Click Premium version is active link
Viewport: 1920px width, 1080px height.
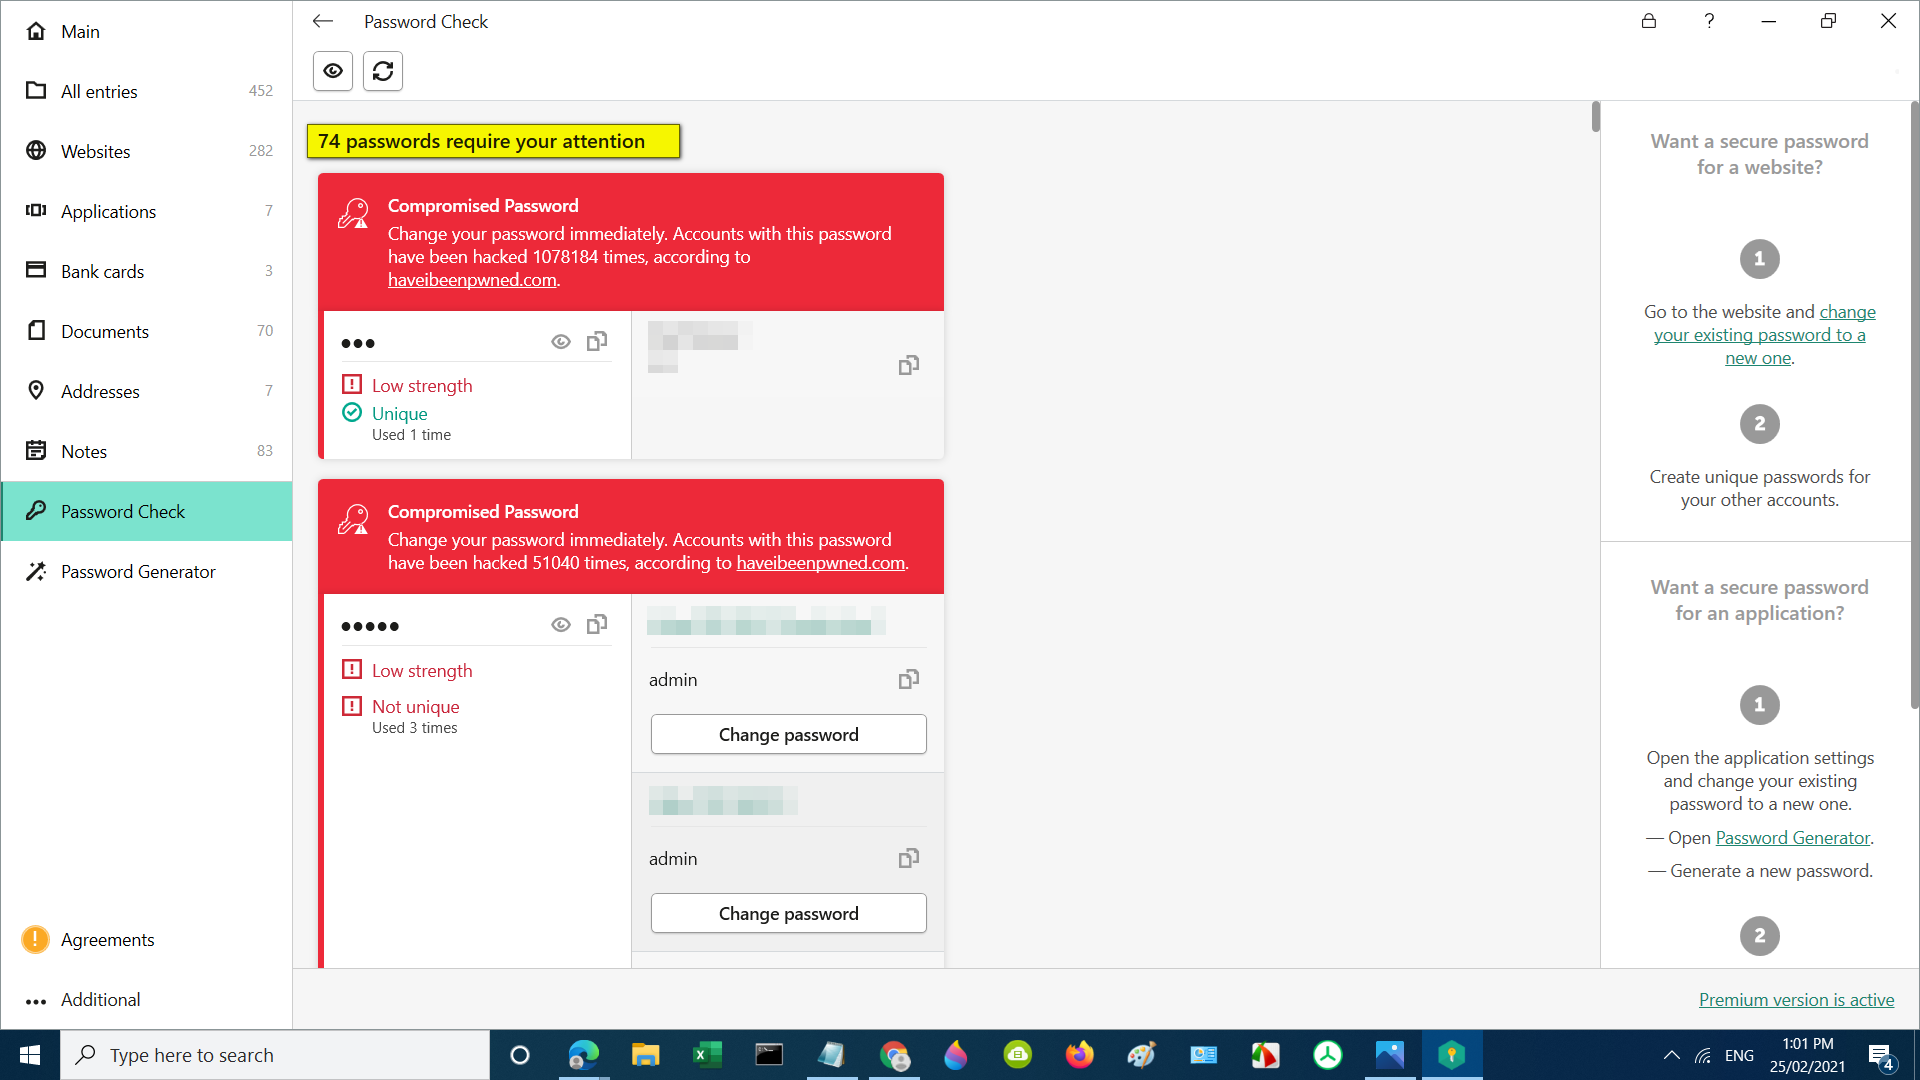click(x=1796, y=1000)
